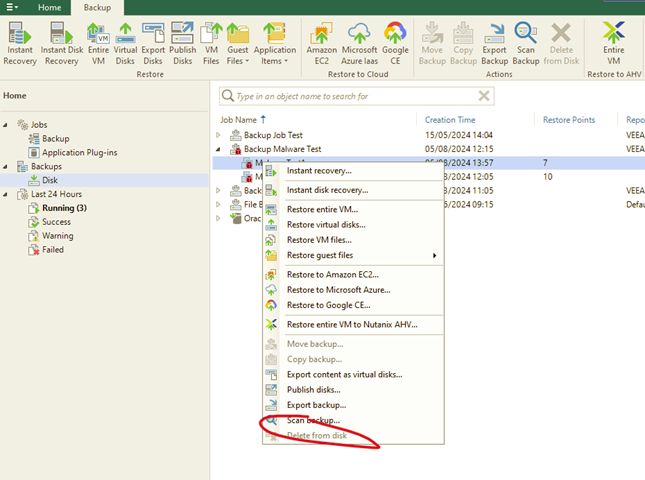The height and width of the screenshot is (480, 645).
Task: Click Scan Backup ribbon icon
Action: [x=526, y=43]
